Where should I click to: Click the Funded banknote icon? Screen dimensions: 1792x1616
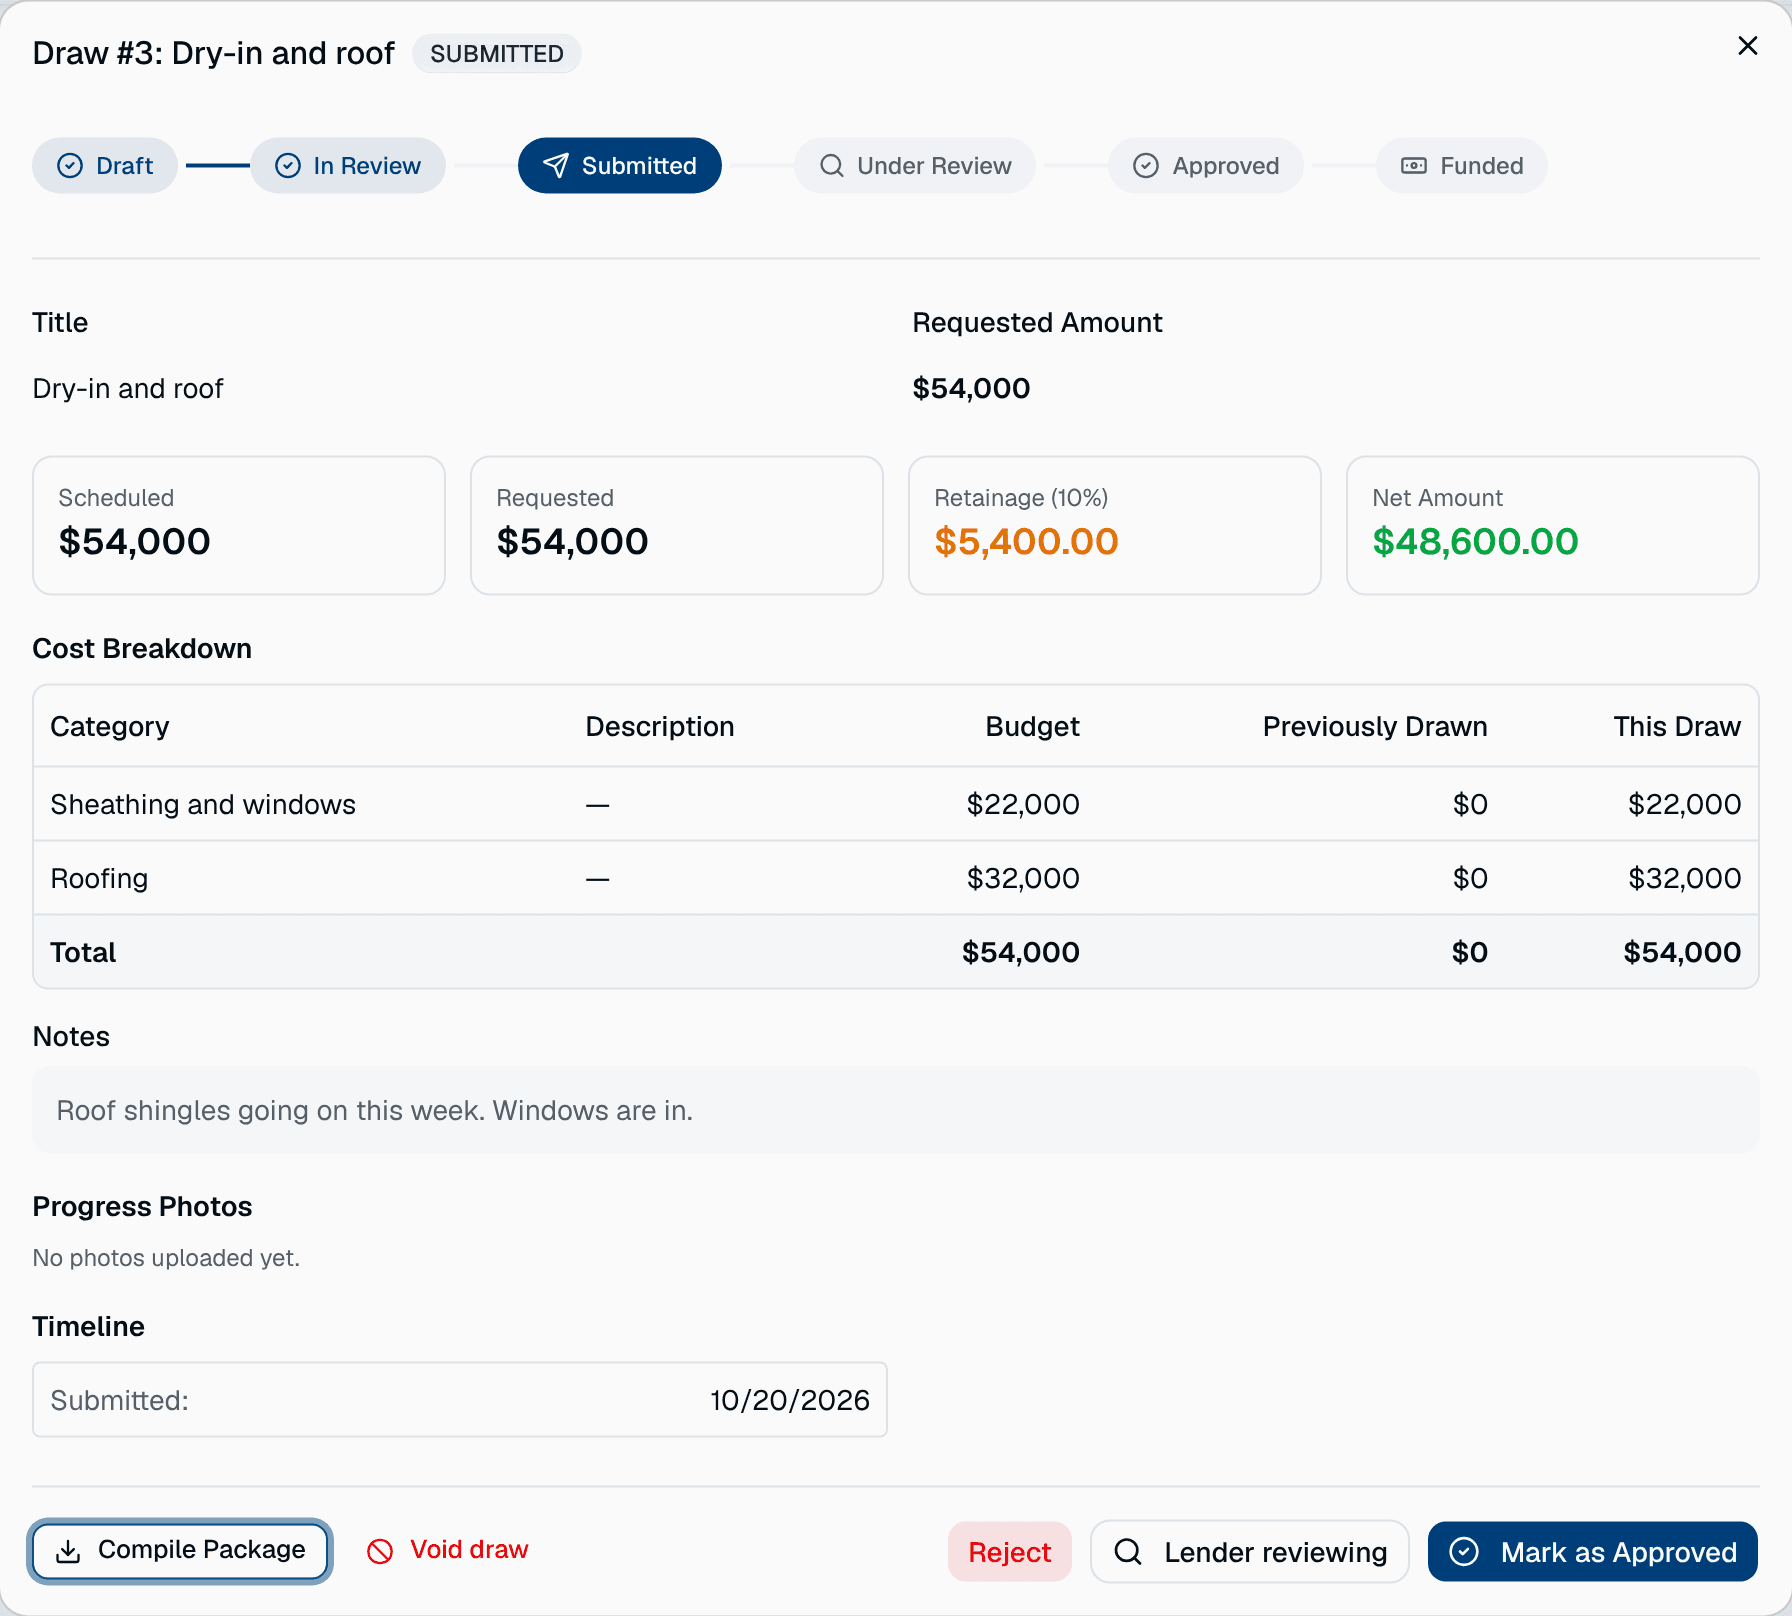(1414, 166)
